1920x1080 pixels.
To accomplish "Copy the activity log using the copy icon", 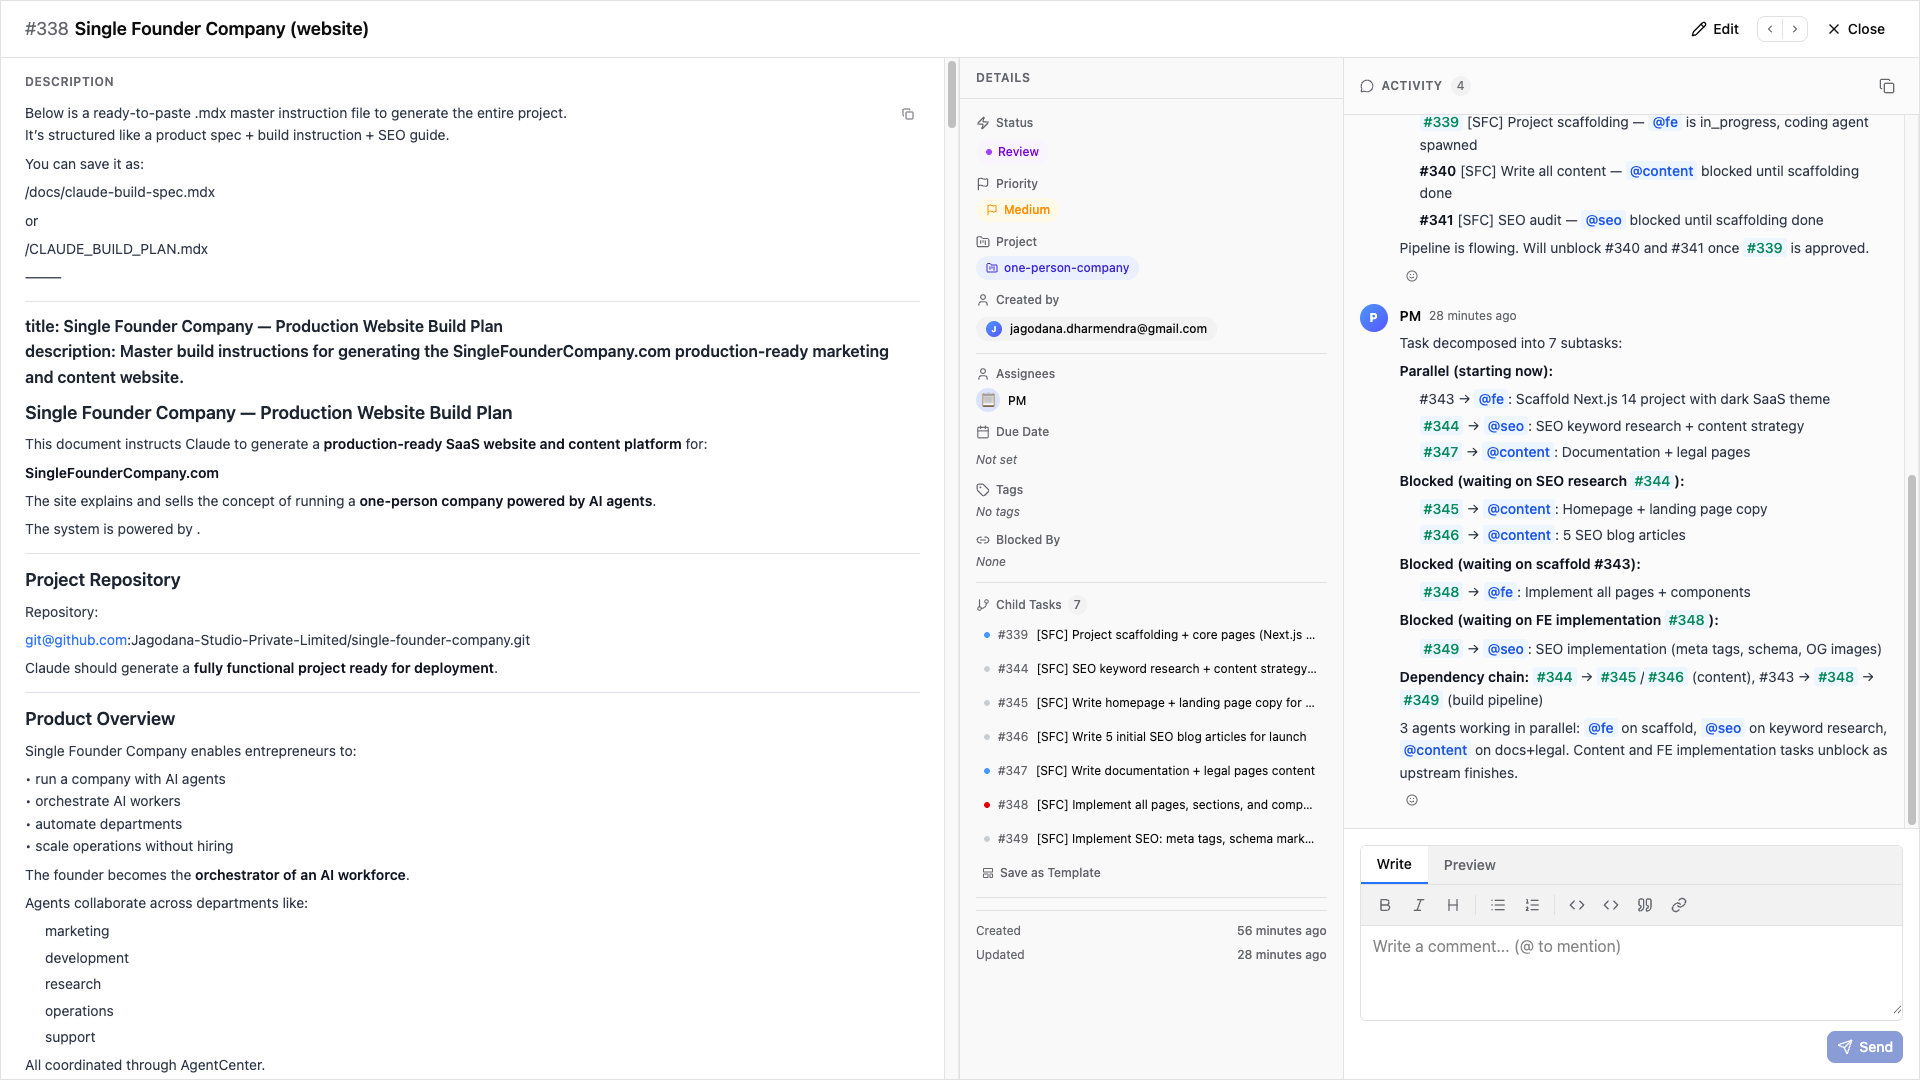I will [x=1887, y=86].
